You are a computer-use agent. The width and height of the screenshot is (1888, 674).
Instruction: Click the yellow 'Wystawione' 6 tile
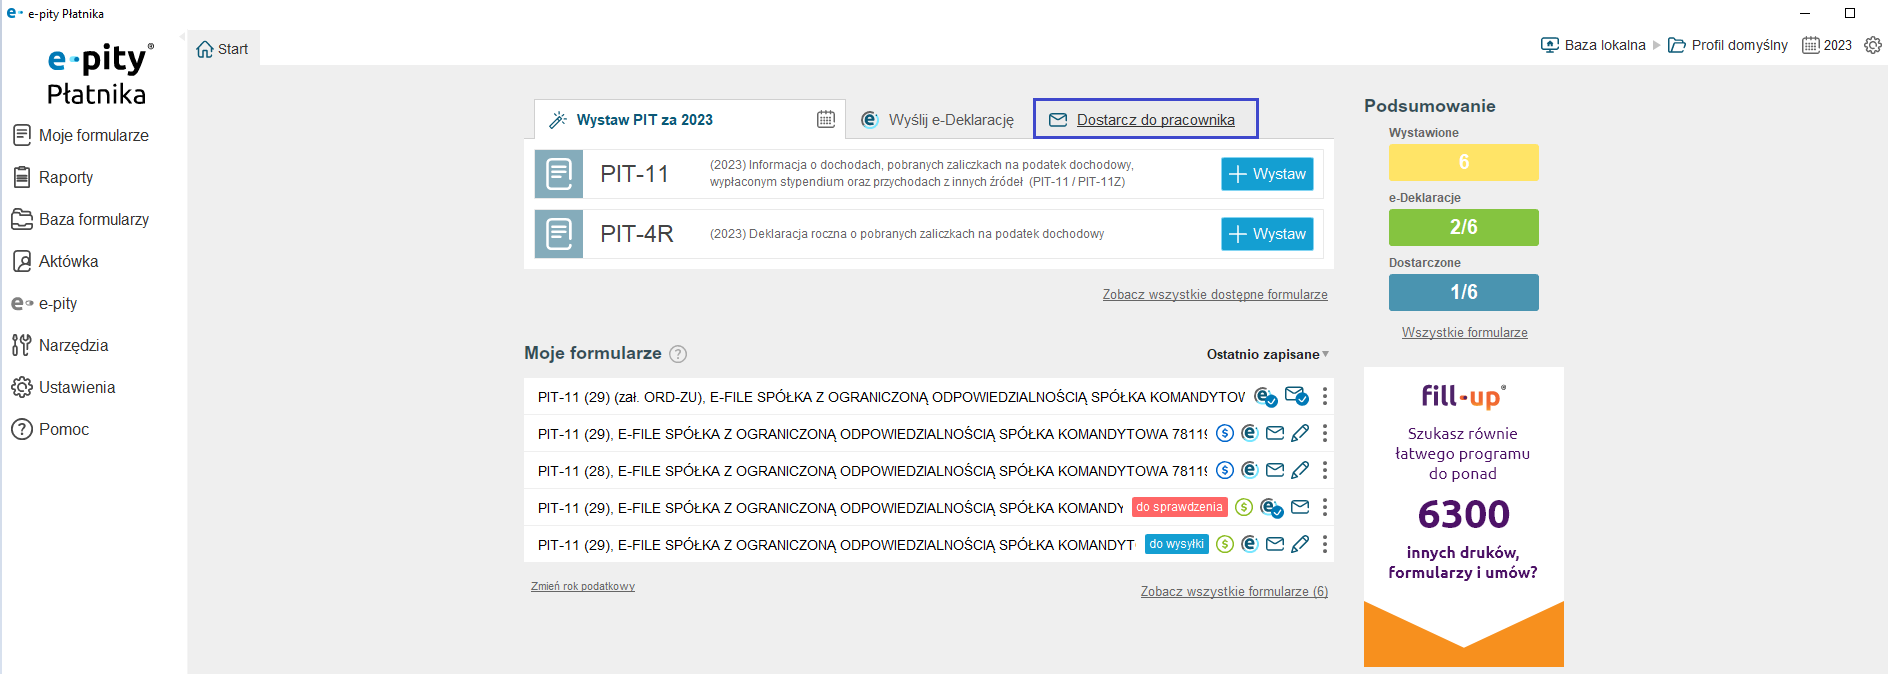tap(1463, 162)
